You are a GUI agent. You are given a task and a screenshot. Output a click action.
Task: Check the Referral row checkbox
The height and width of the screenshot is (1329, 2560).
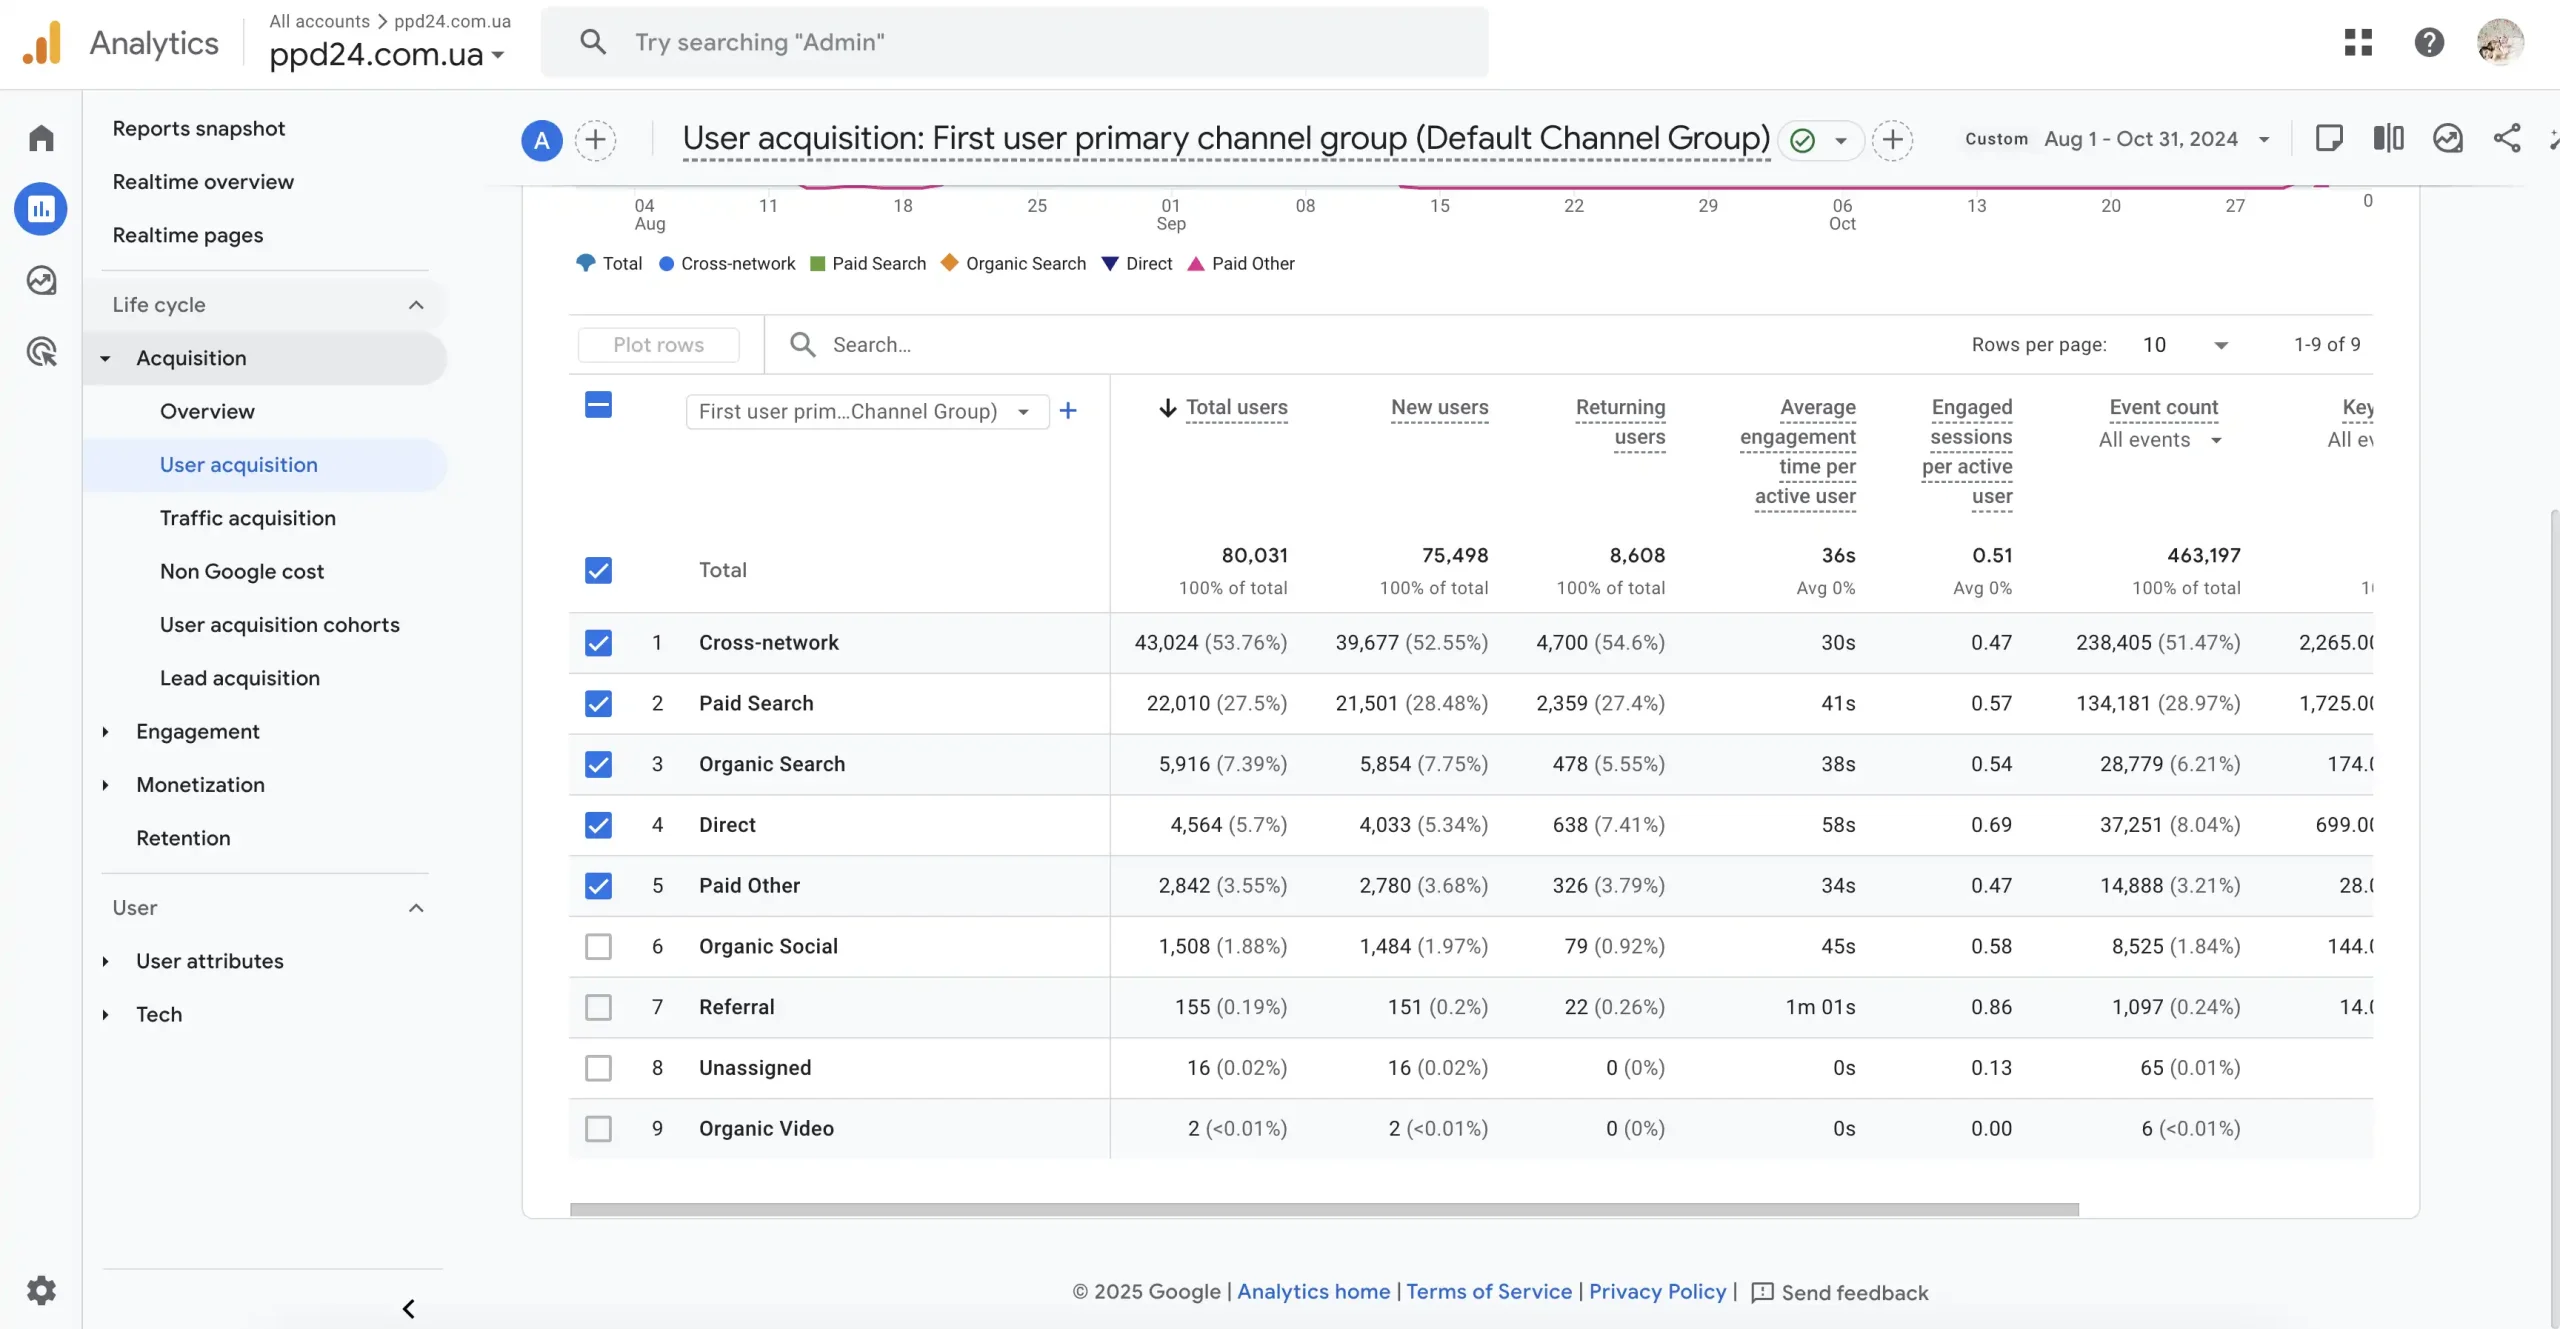click(x=598, y=1007)
